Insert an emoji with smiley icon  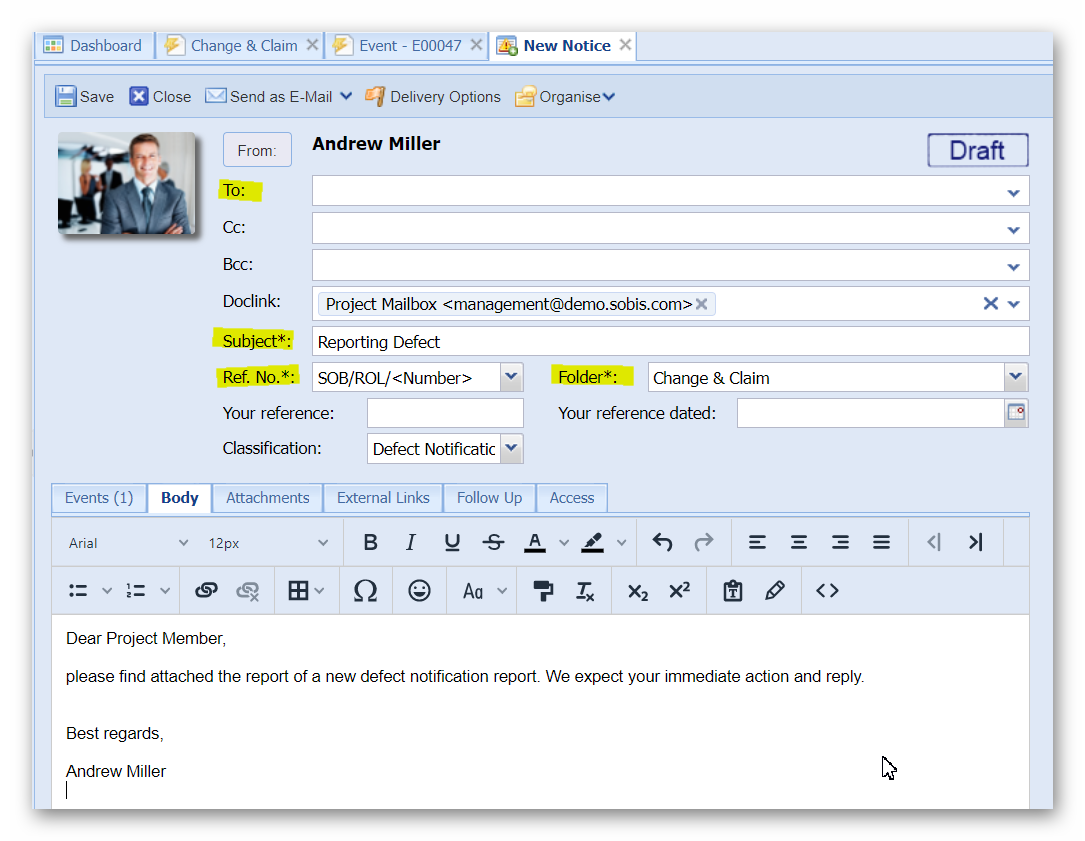(419, 591)
